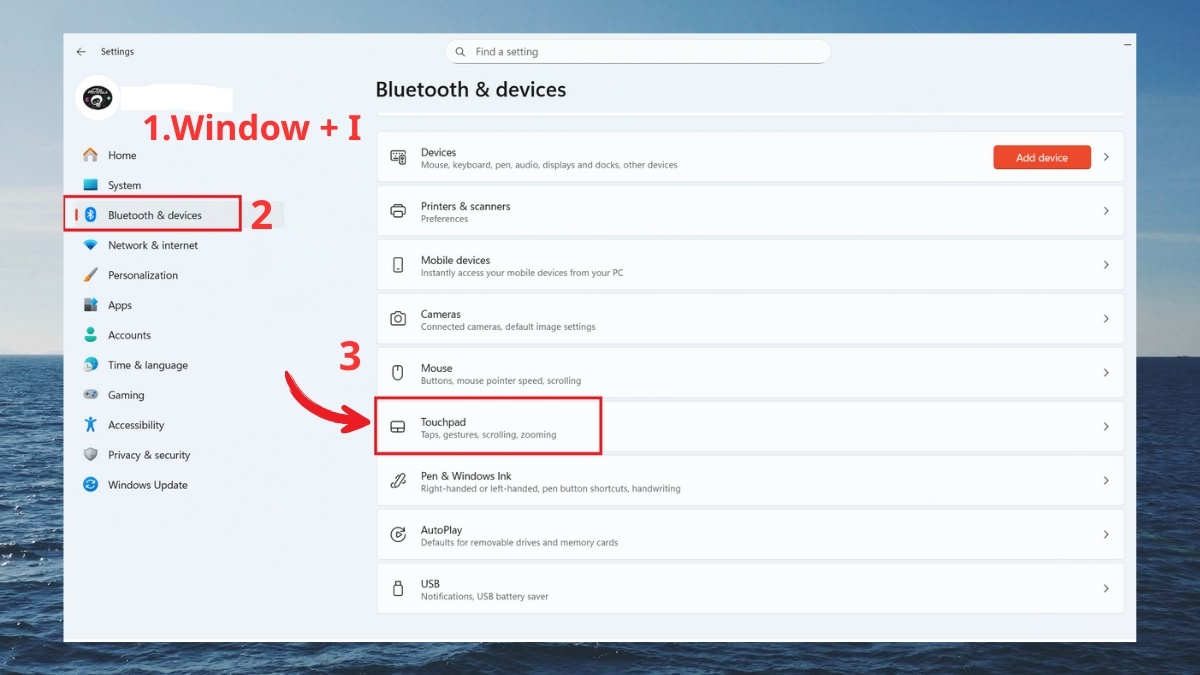Image resolution: width=1200 pixels, height=675 pixels.
Task: Click AutoPlay title text
Action: (442, 530)
